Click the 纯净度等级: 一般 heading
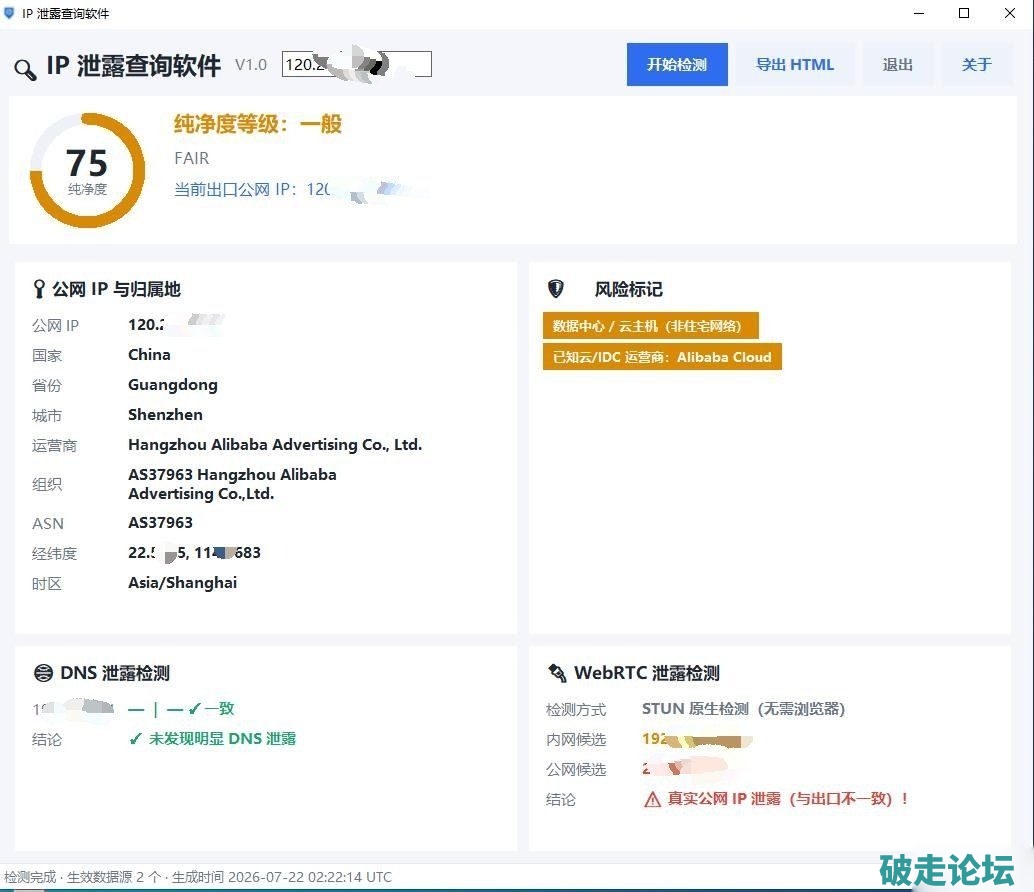1034x892 pixels. (x=258, y=124)
